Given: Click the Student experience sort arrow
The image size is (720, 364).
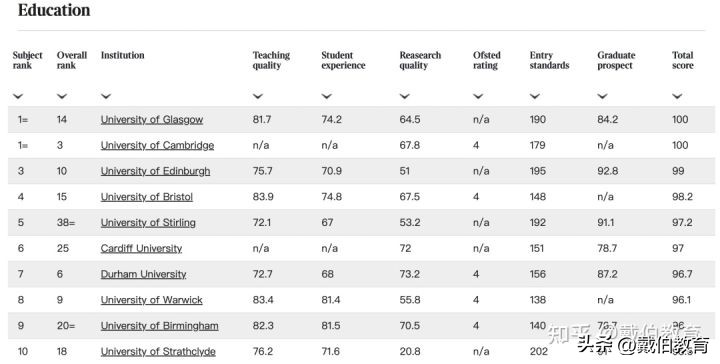Looking at the screenshot, I should pos(326,96).
